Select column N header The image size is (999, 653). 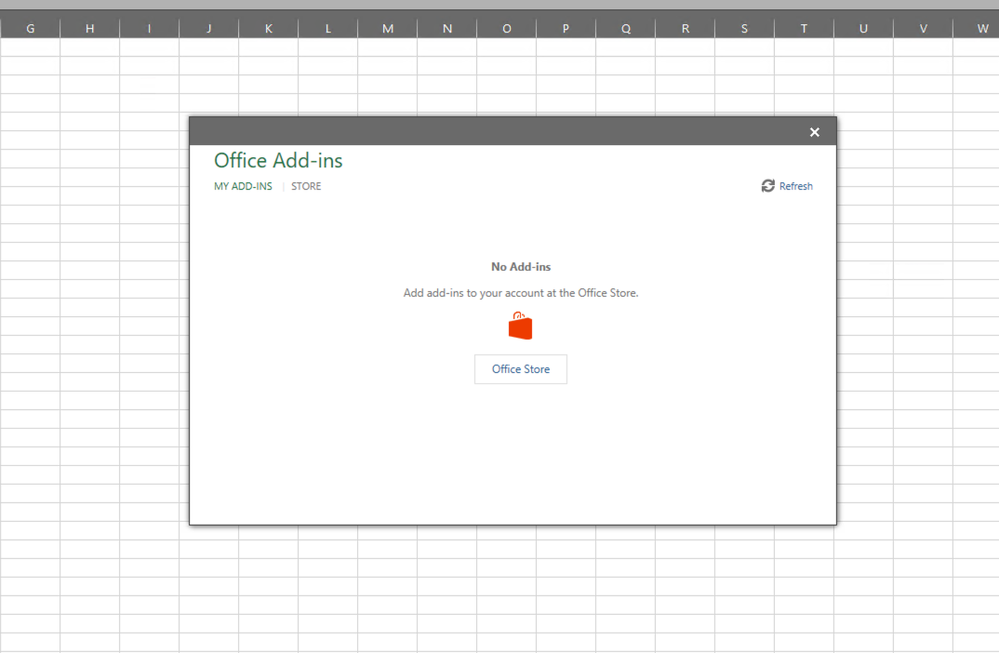tap(447, 28)
